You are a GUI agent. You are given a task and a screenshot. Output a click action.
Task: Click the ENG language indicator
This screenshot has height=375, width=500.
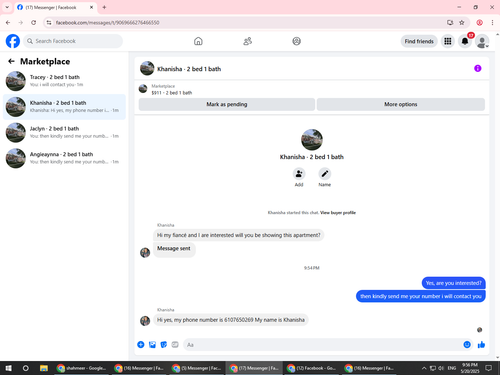pyautogui.click(x=452, y=368)
